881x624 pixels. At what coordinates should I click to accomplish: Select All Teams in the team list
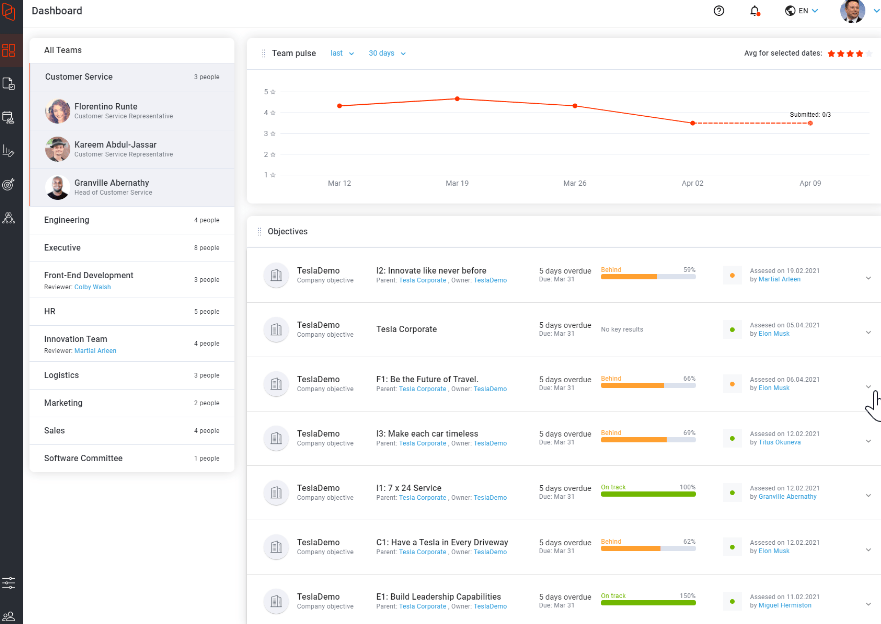[131, 51]
